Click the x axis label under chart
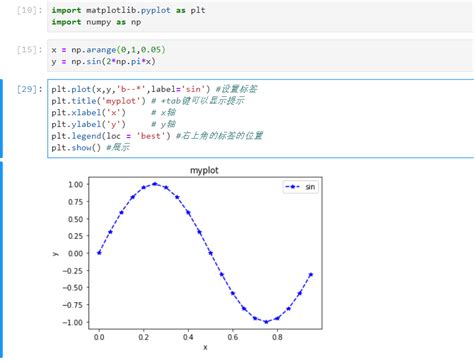Screen dimensions: 474x363 (x=205, y=347)
